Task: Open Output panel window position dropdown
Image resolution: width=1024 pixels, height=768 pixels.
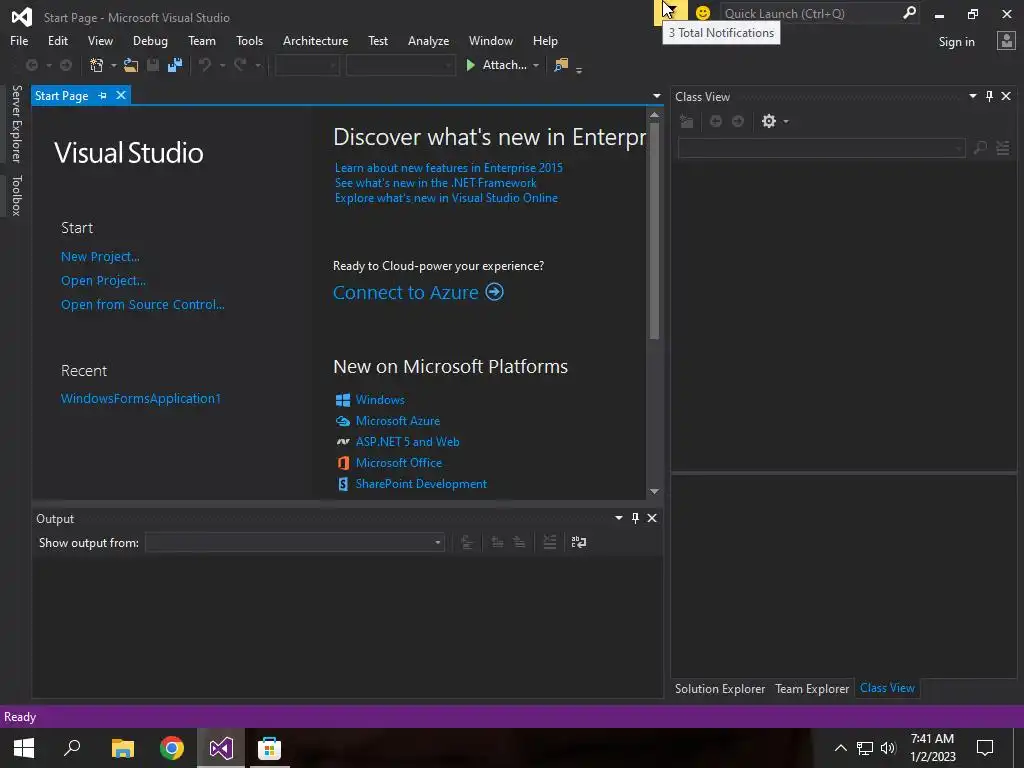Action: coord(618,518)
